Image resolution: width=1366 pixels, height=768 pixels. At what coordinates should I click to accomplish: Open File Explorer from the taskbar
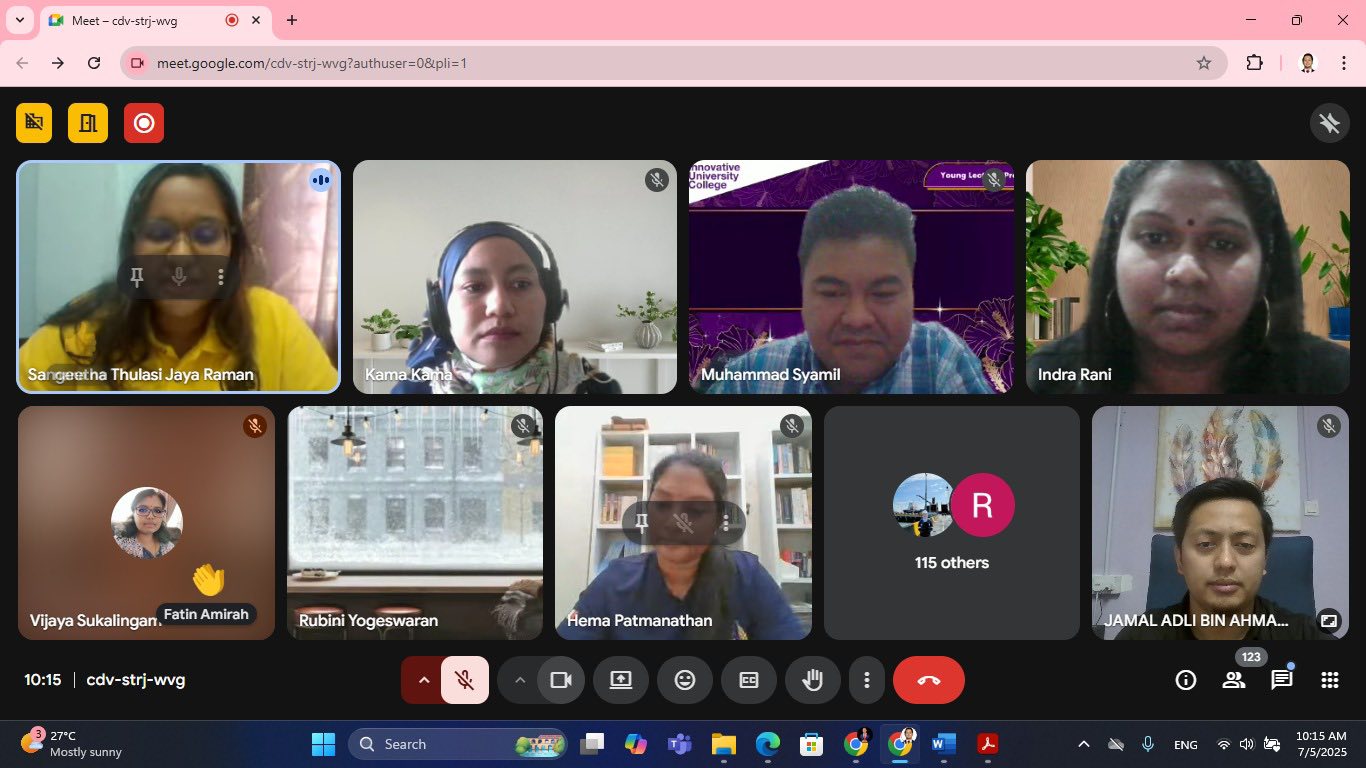click(x=723, y=744)
